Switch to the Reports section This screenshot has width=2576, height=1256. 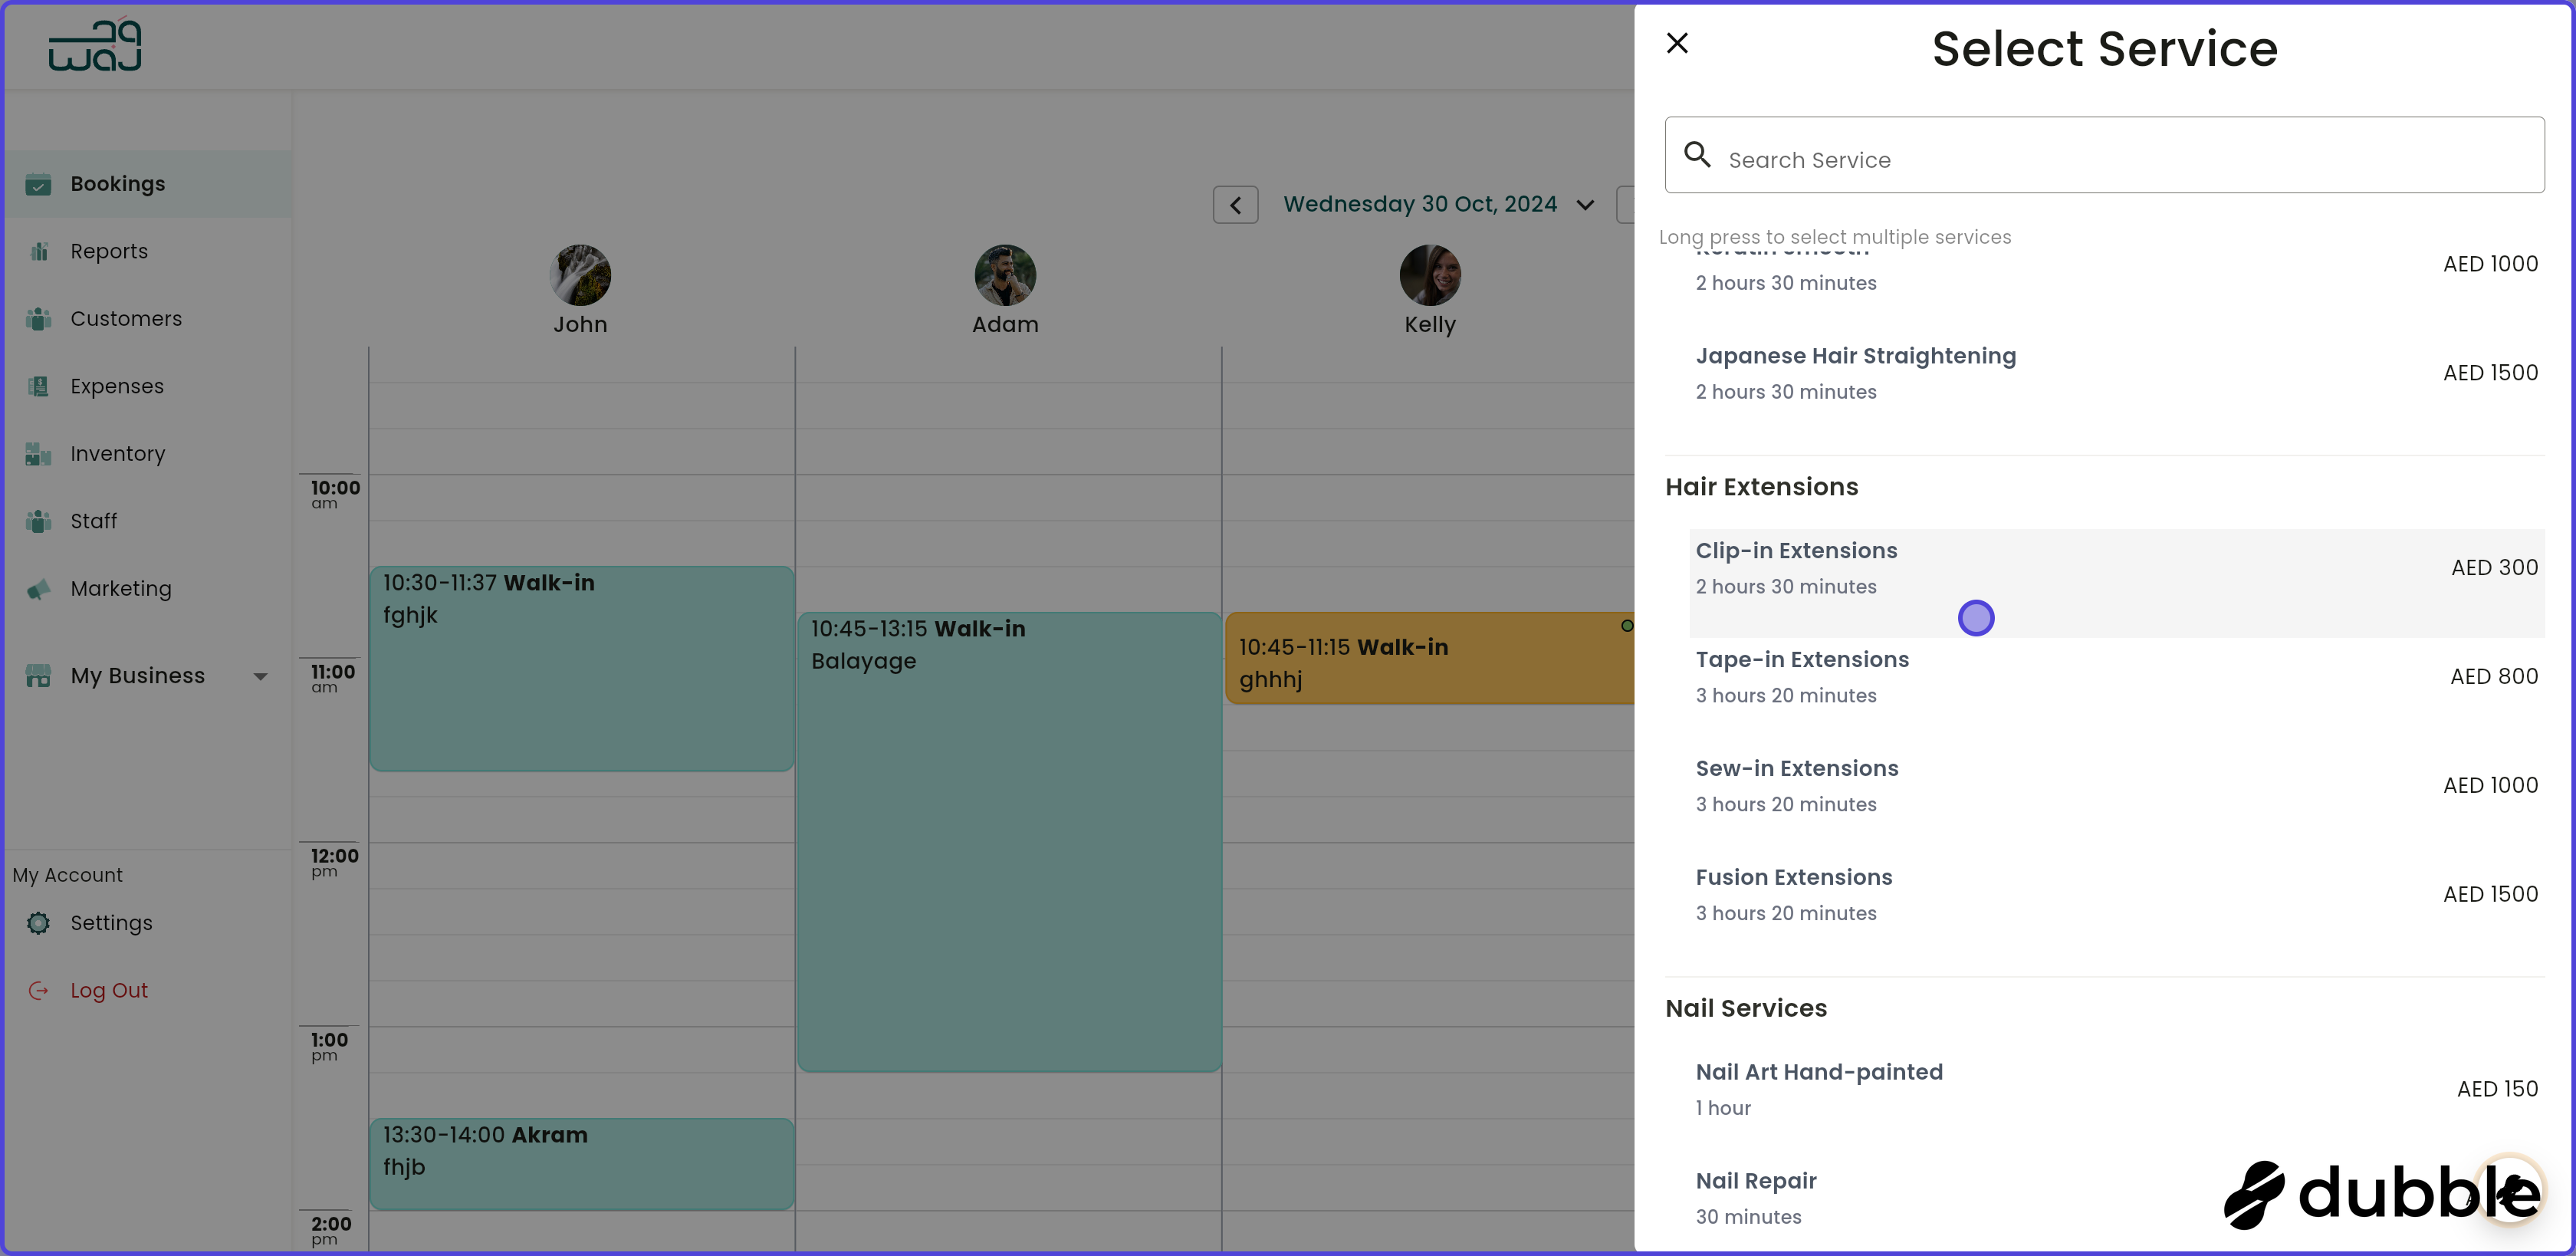click(109, 251)
